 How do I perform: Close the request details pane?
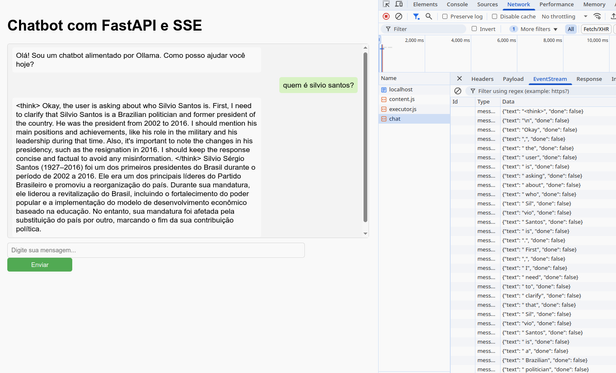point(459,79)
